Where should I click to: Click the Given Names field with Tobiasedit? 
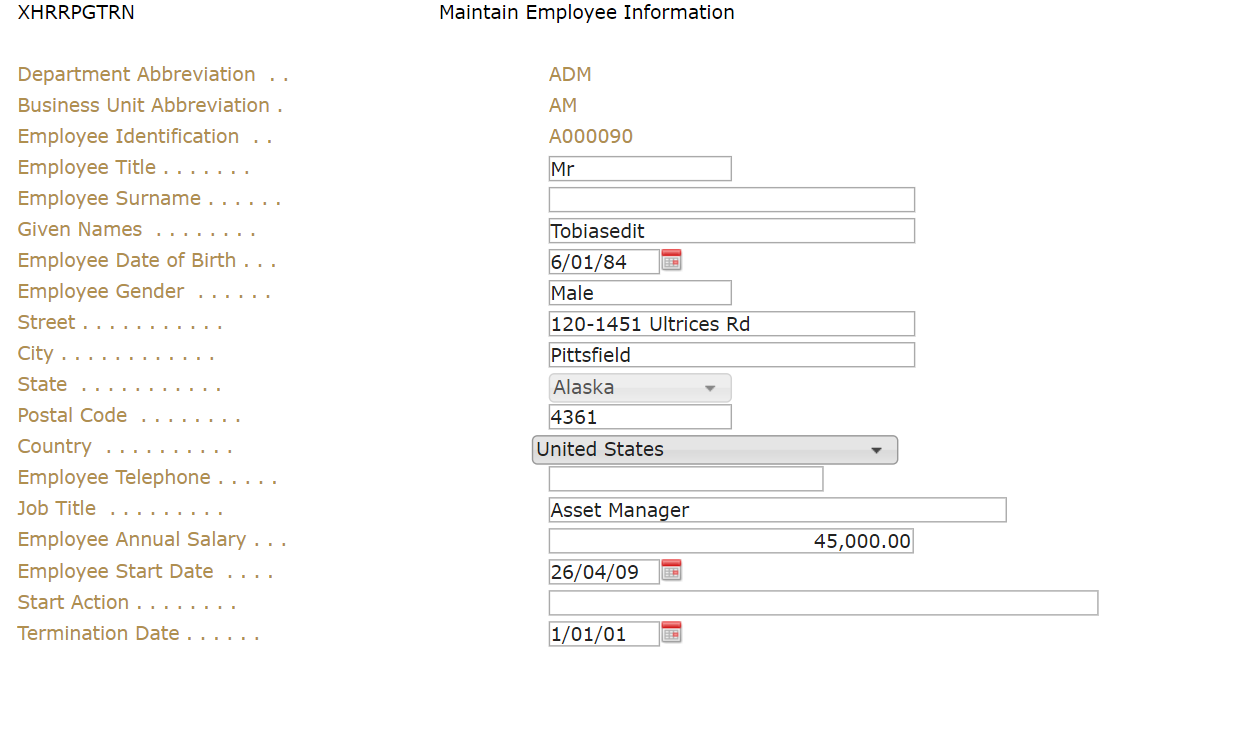click(x=731, y=231)
